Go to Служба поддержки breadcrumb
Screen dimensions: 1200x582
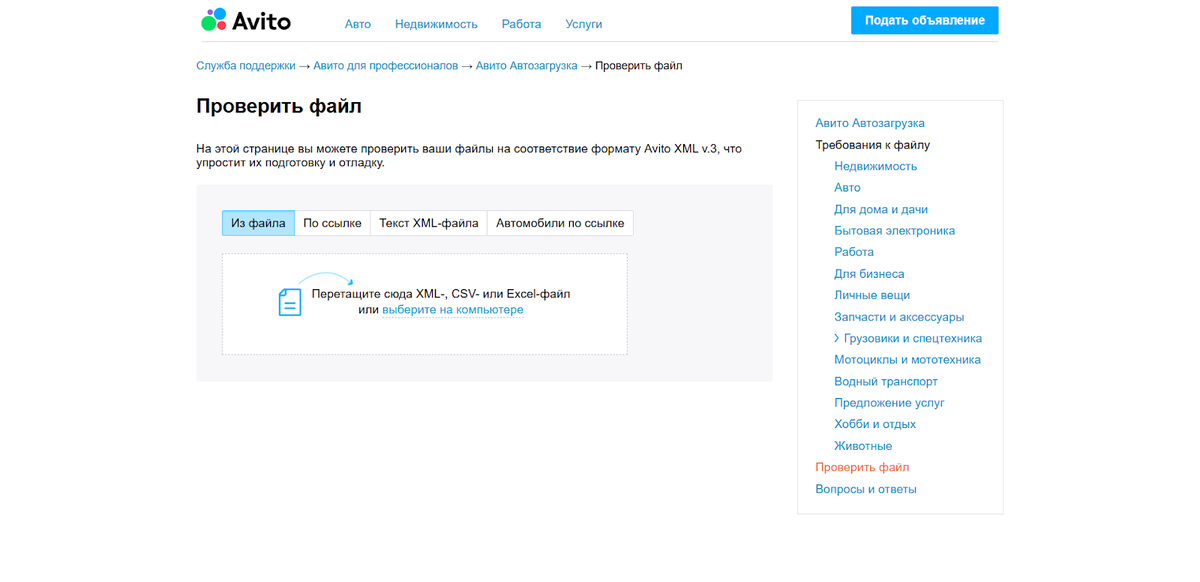tap(246, 66)
